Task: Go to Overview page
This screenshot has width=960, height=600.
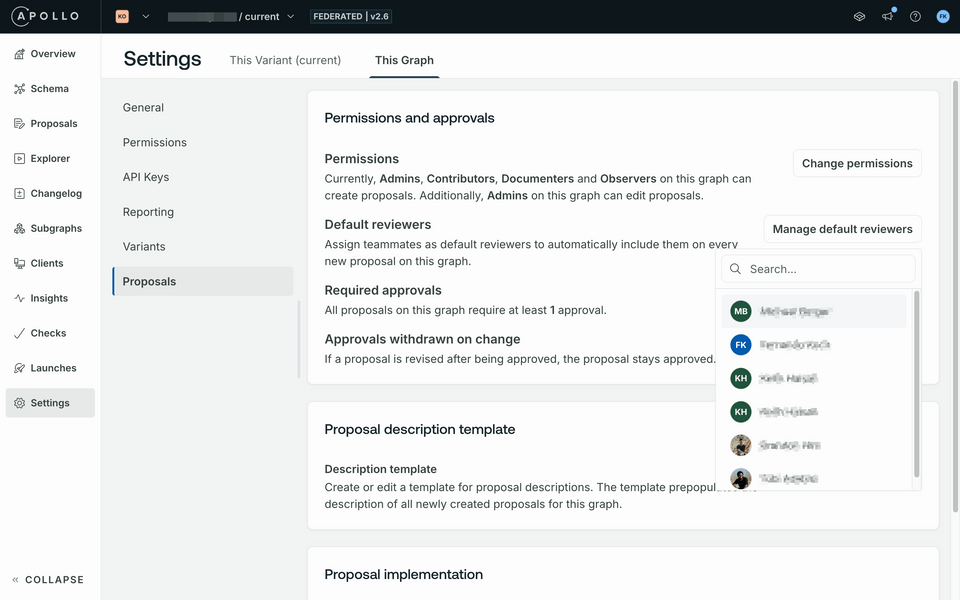Action: tap(50, 54)
